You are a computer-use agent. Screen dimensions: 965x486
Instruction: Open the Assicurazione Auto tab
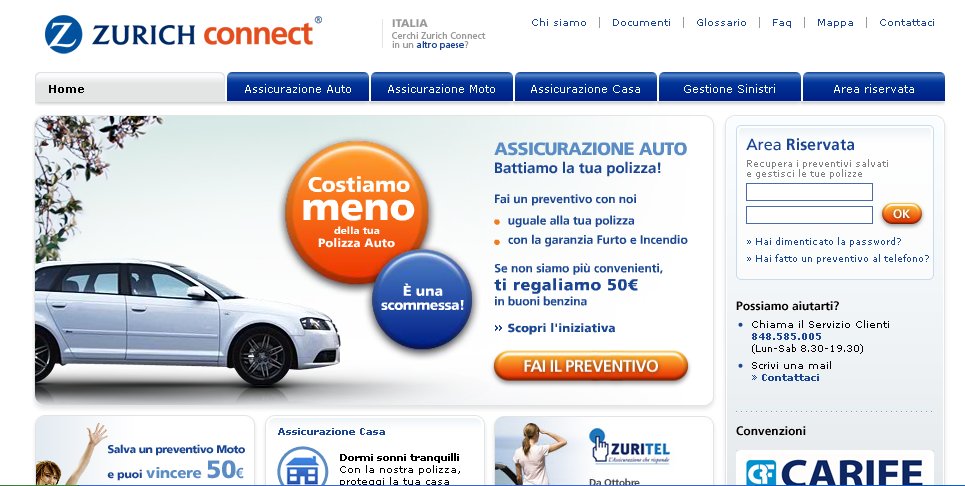click(x=298, y=87)
